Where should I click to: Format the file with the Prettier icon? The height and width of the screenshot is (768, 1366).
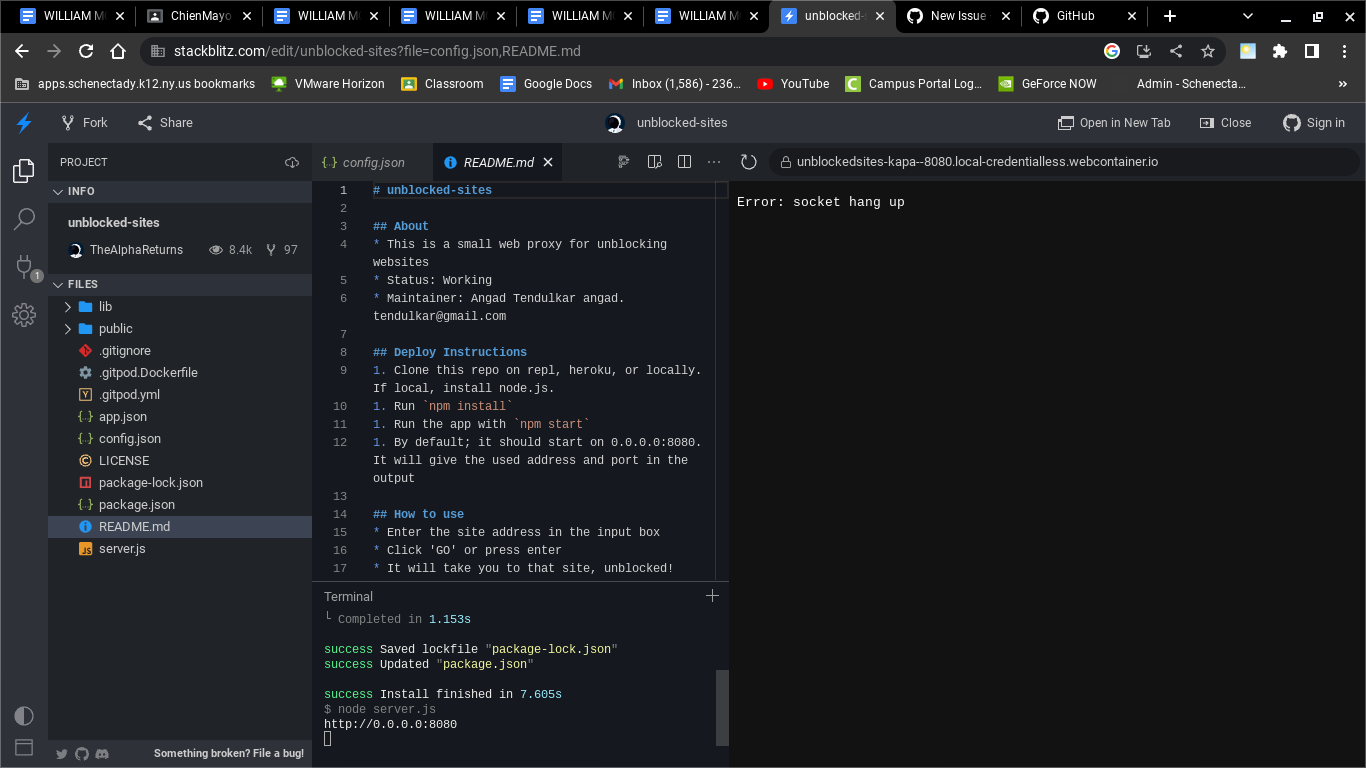(x=623, y=161)
